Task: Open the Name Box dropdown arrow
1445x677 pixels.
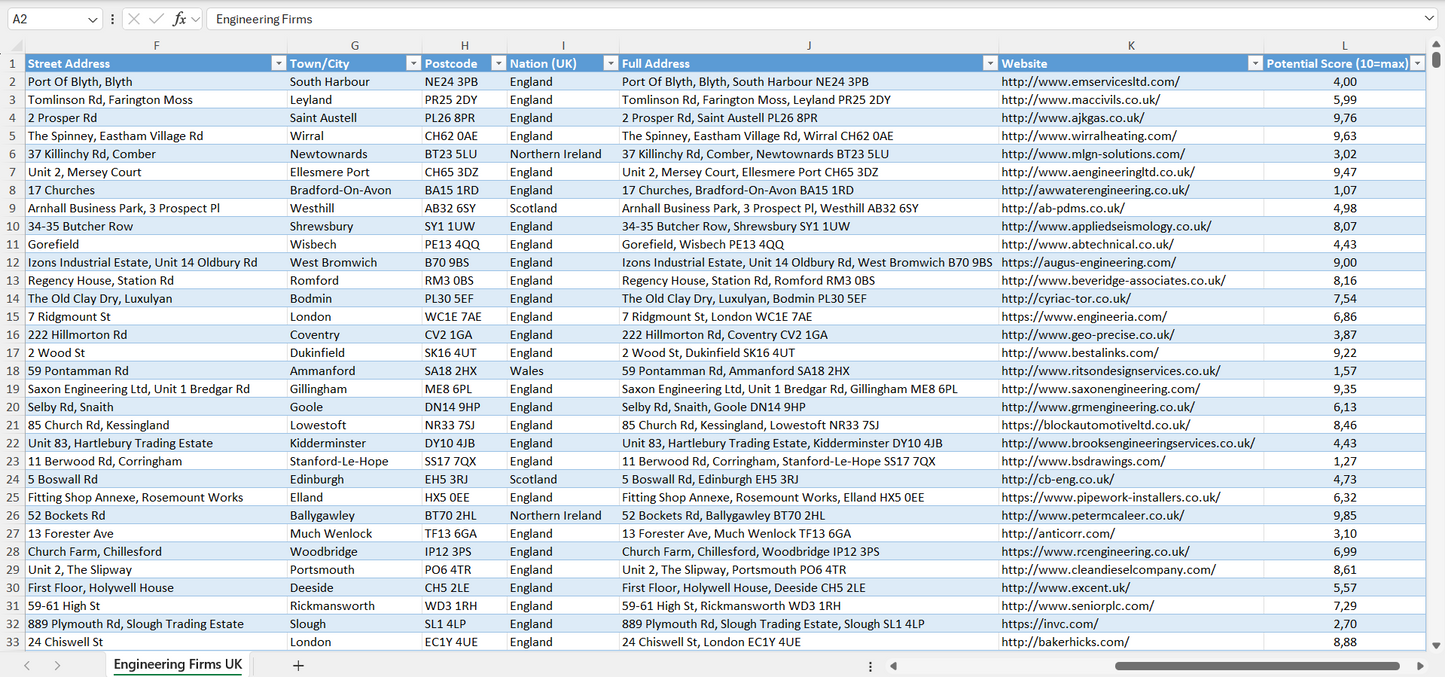Action: [x=93, y=19]
